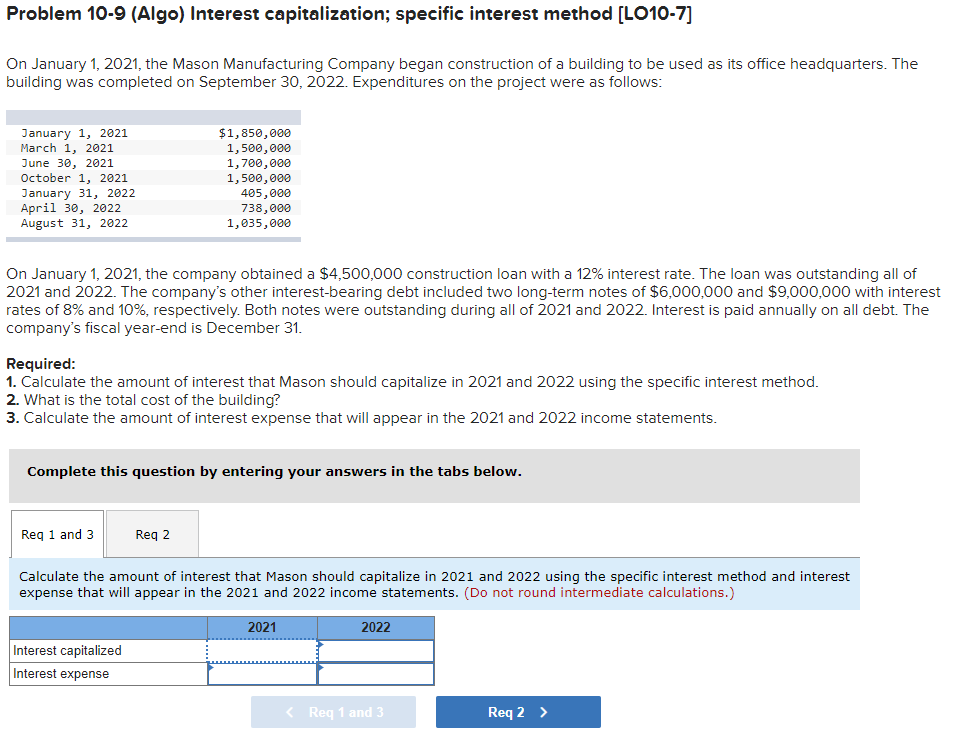Click the Interest expense 2021 entry field
Image resolution: width=960 pixels, height=755 pixels.
(261, 673)
